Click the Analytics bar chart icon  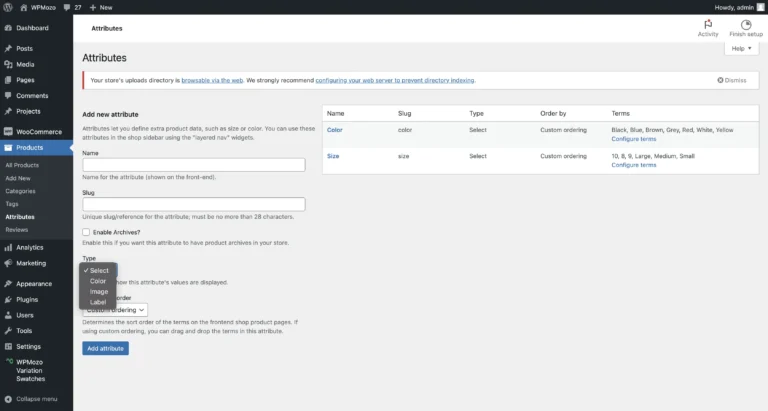point(8,247)
